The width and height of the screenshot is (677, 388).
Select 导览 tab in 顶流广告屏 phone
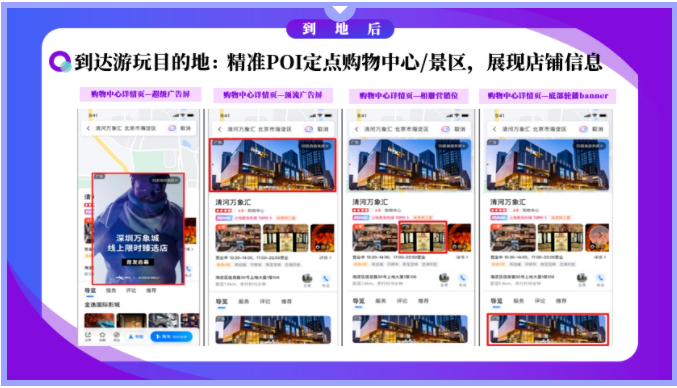coord(221,301)
